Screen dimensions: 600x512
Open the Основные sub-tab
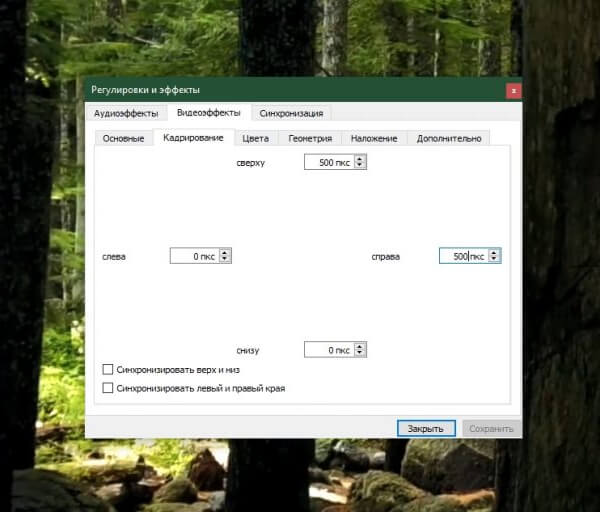point(123,138)
